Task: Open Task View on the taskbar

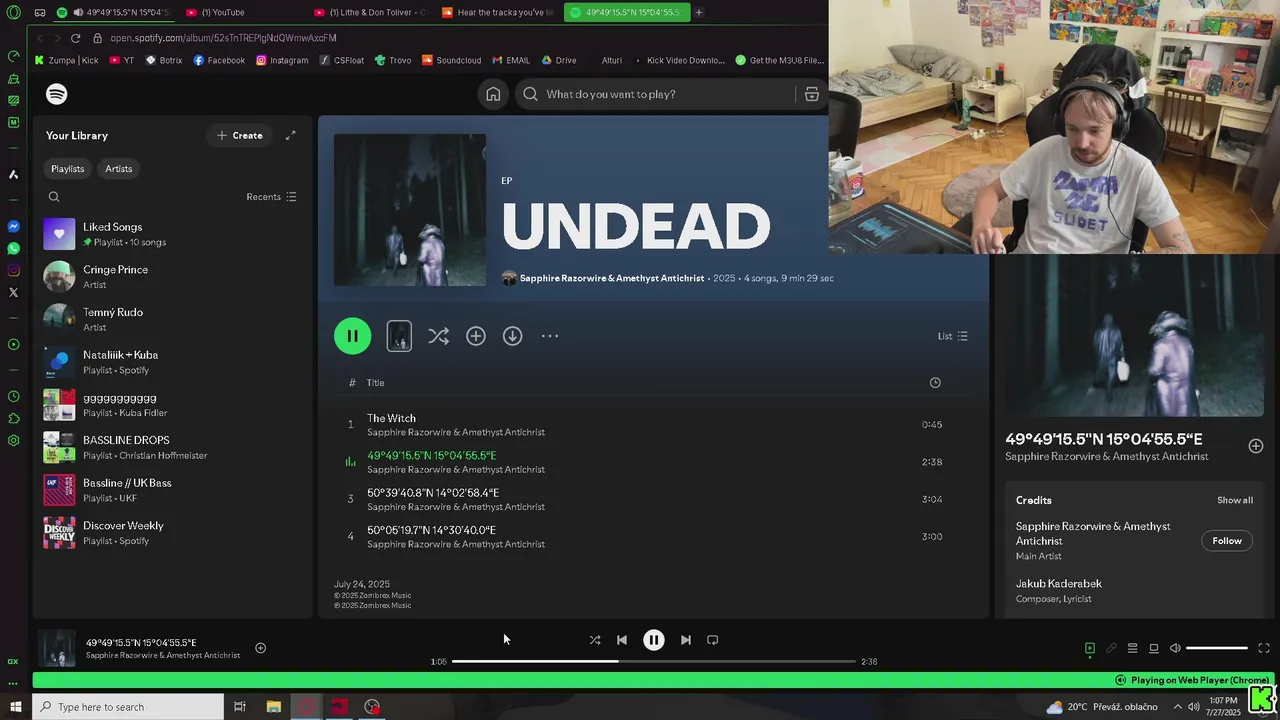Action: pos(240,707)
